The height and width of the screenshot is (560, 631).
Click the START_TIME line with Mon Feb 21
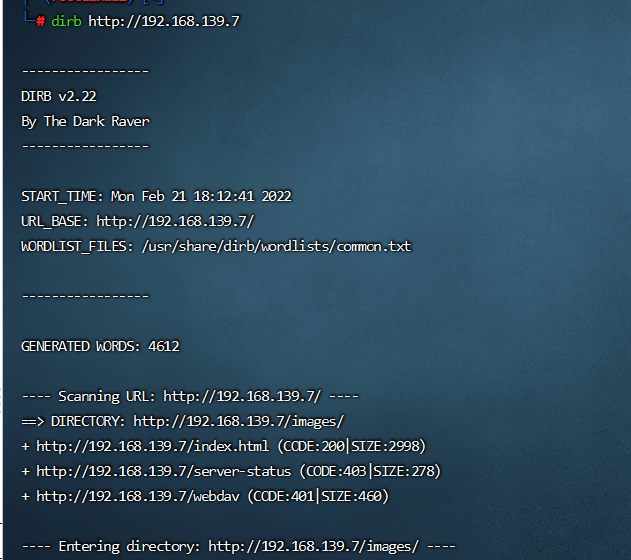coord(156,196)
